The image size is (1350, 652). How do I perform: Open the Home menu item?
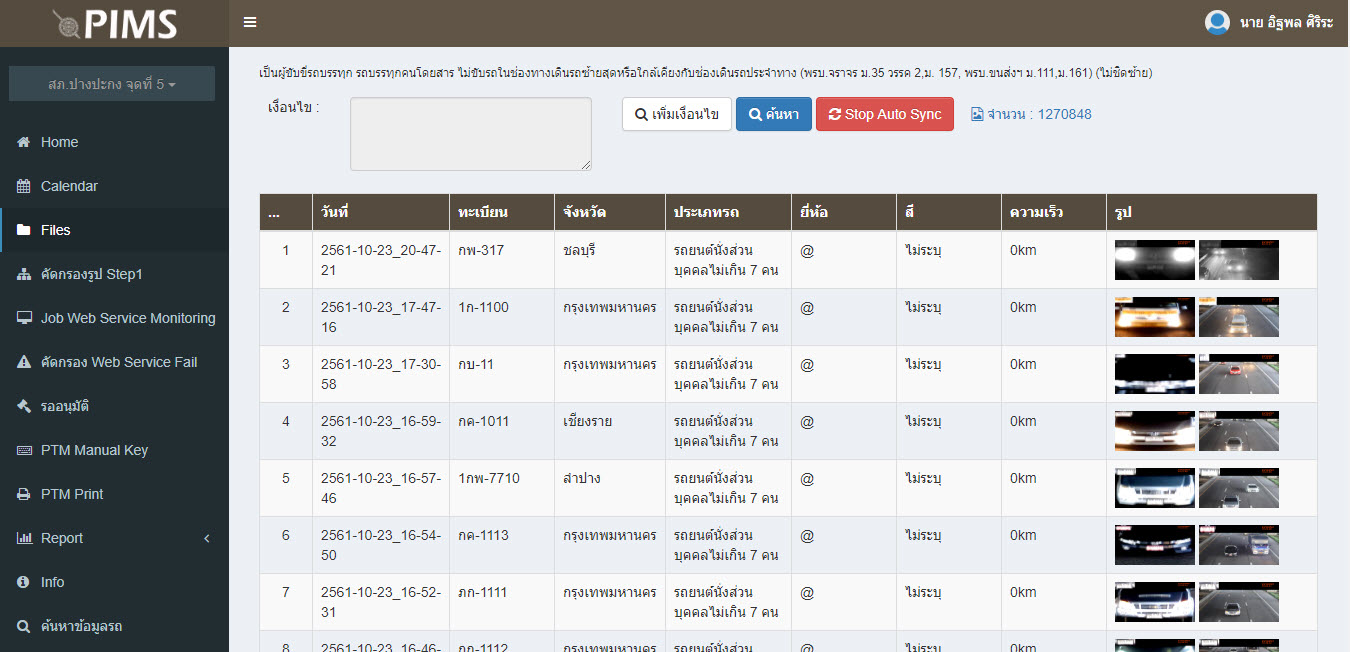pos(114,142)
